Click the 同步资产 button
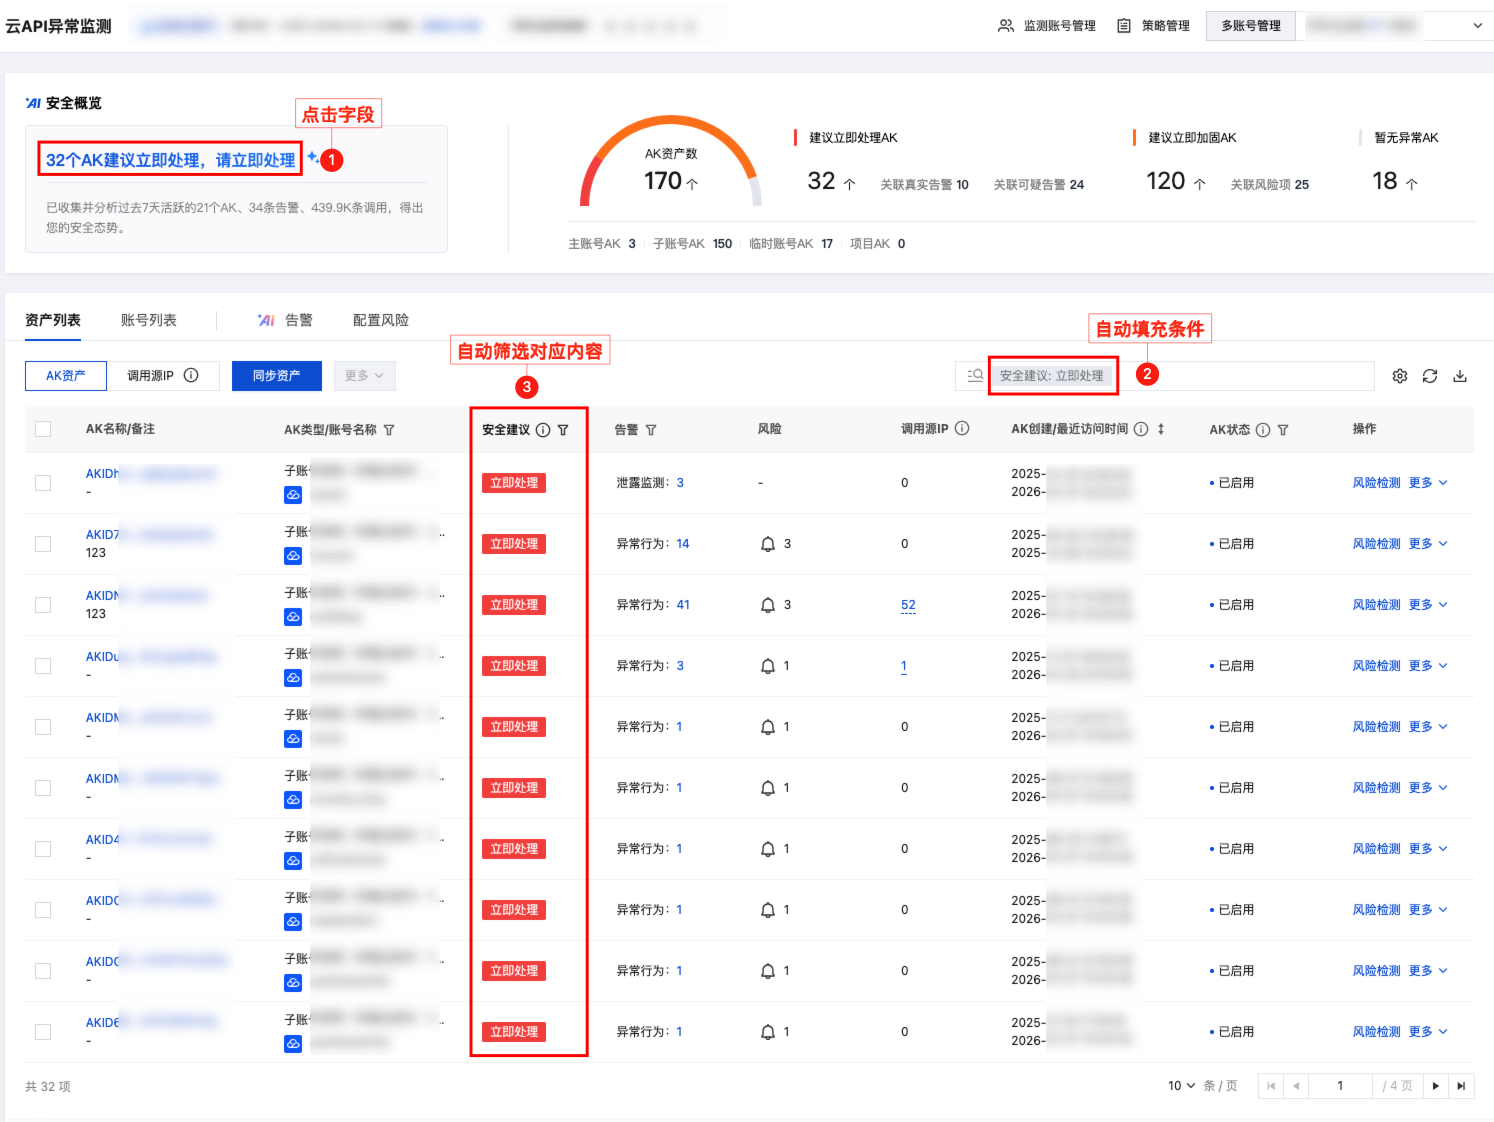The image size is (1494, 1122). [276, 376]
